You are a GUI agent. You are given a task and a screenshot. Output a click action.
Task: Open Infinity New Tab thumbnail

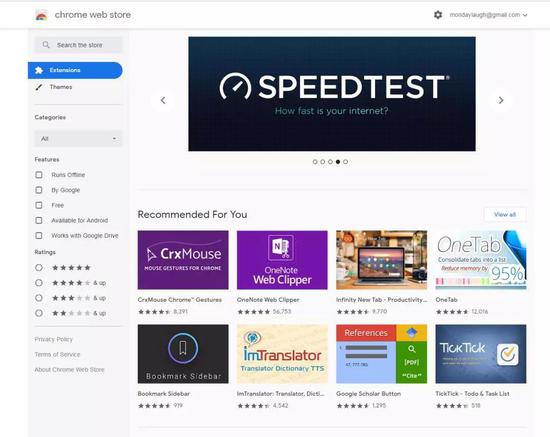coord(381,260)
